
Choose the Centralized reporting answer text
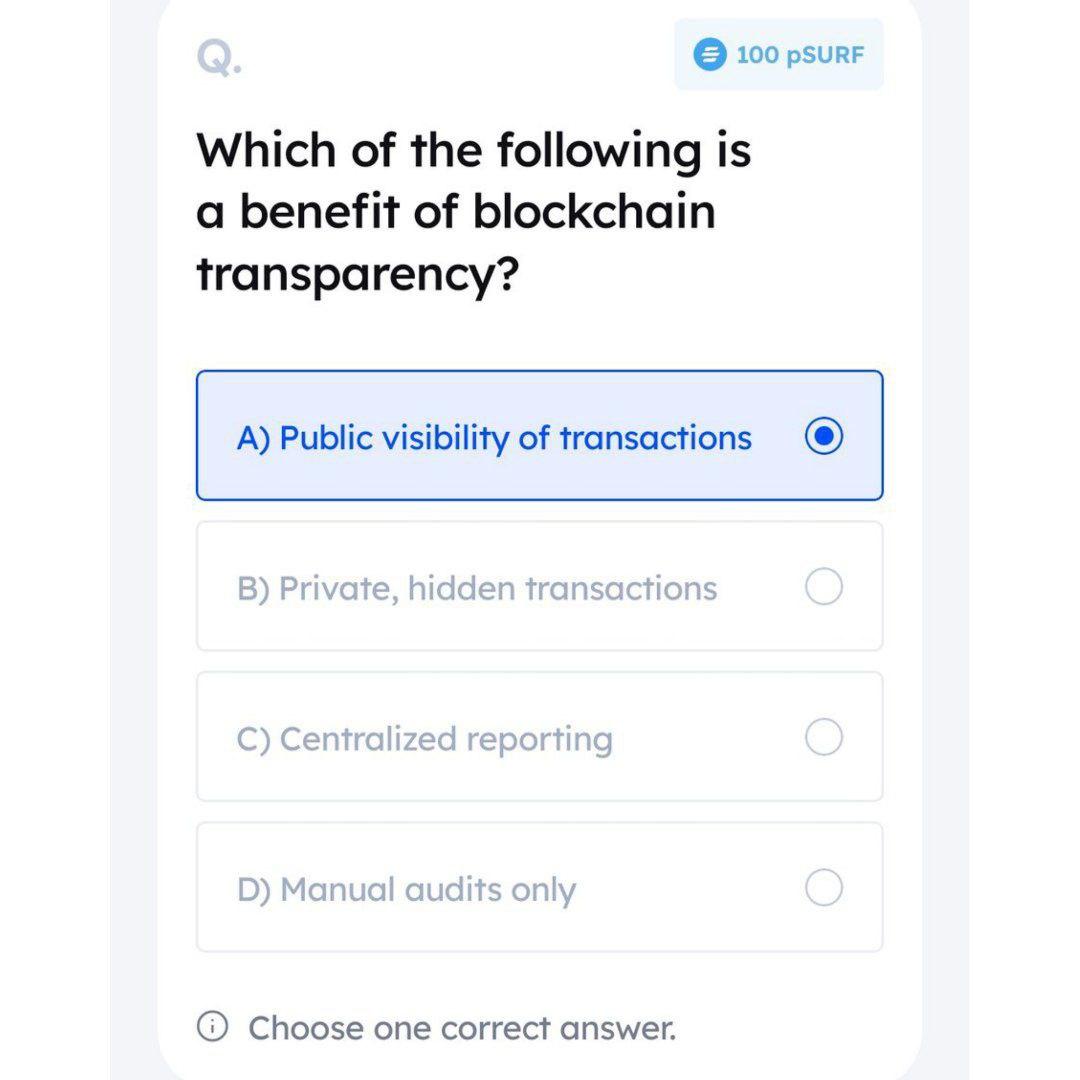pyautogui.click(x=446, y=739)
